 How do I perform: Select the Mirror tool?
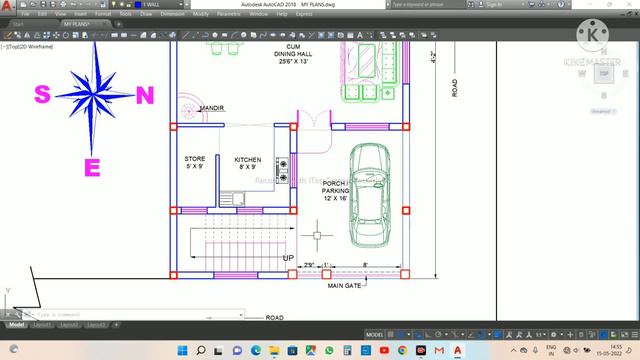tap(27, 36)
